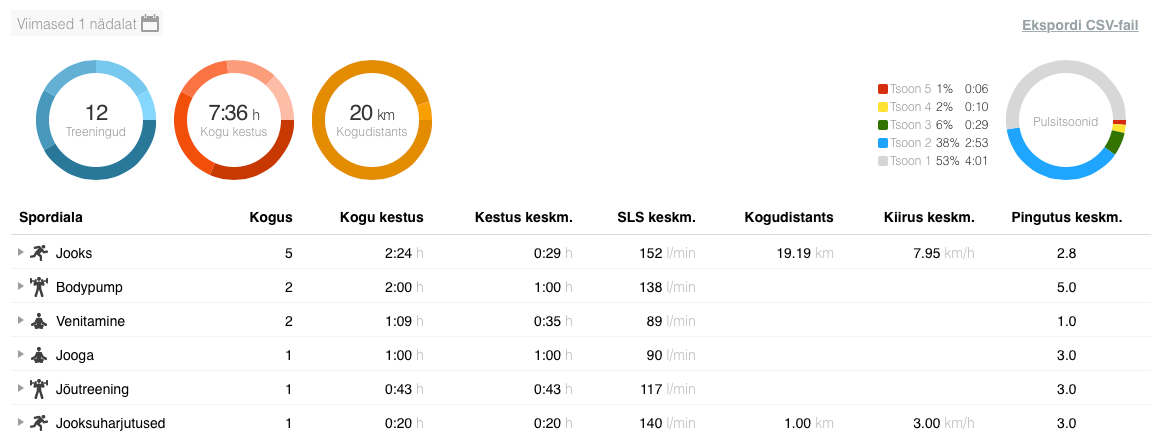The image size is (1171, 438).
Task: Click the Jooksuharjutused running icon
Action: 39,423
